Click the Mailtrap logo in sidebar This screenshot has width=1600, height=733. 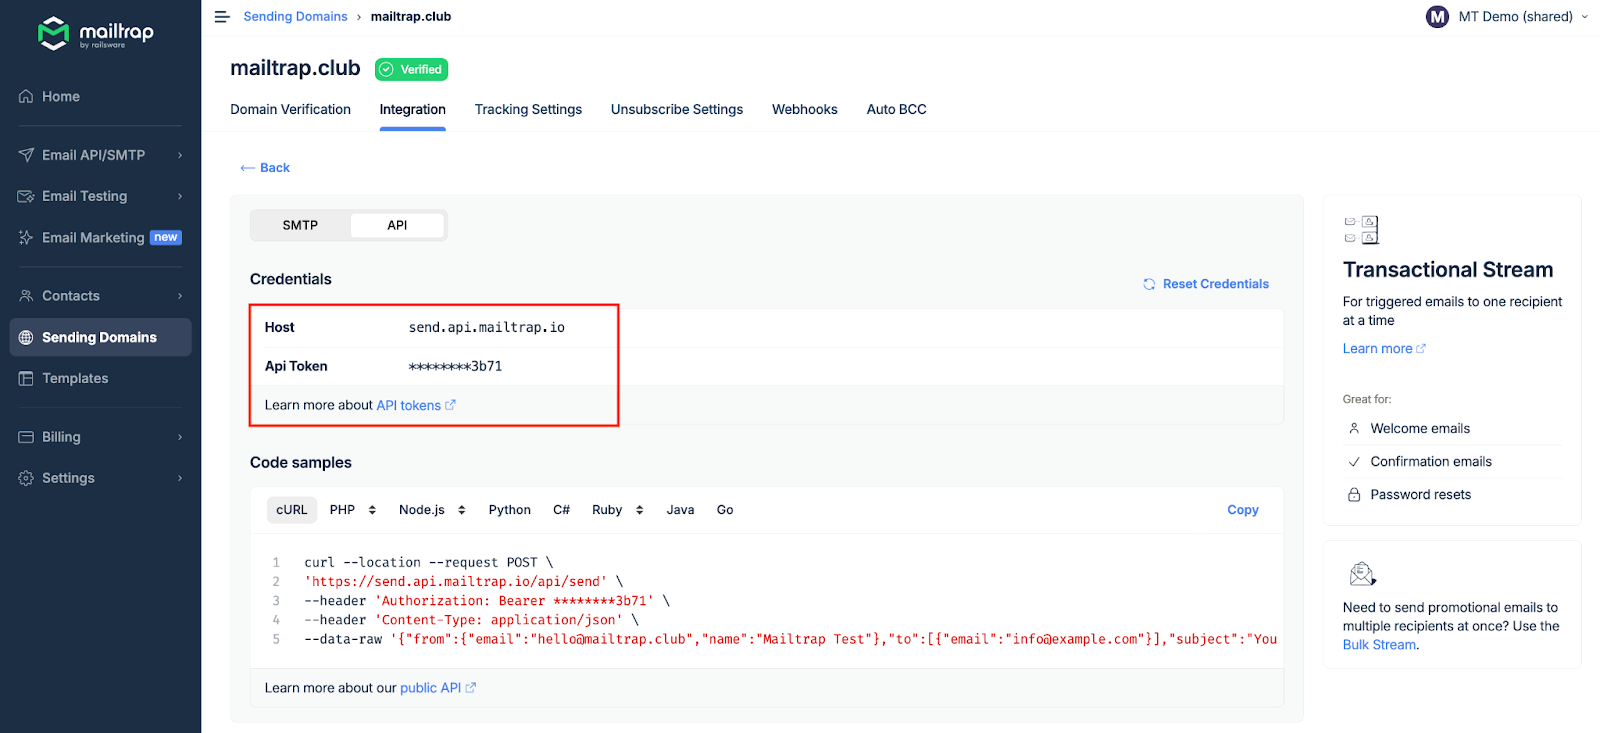click(95, 33)
